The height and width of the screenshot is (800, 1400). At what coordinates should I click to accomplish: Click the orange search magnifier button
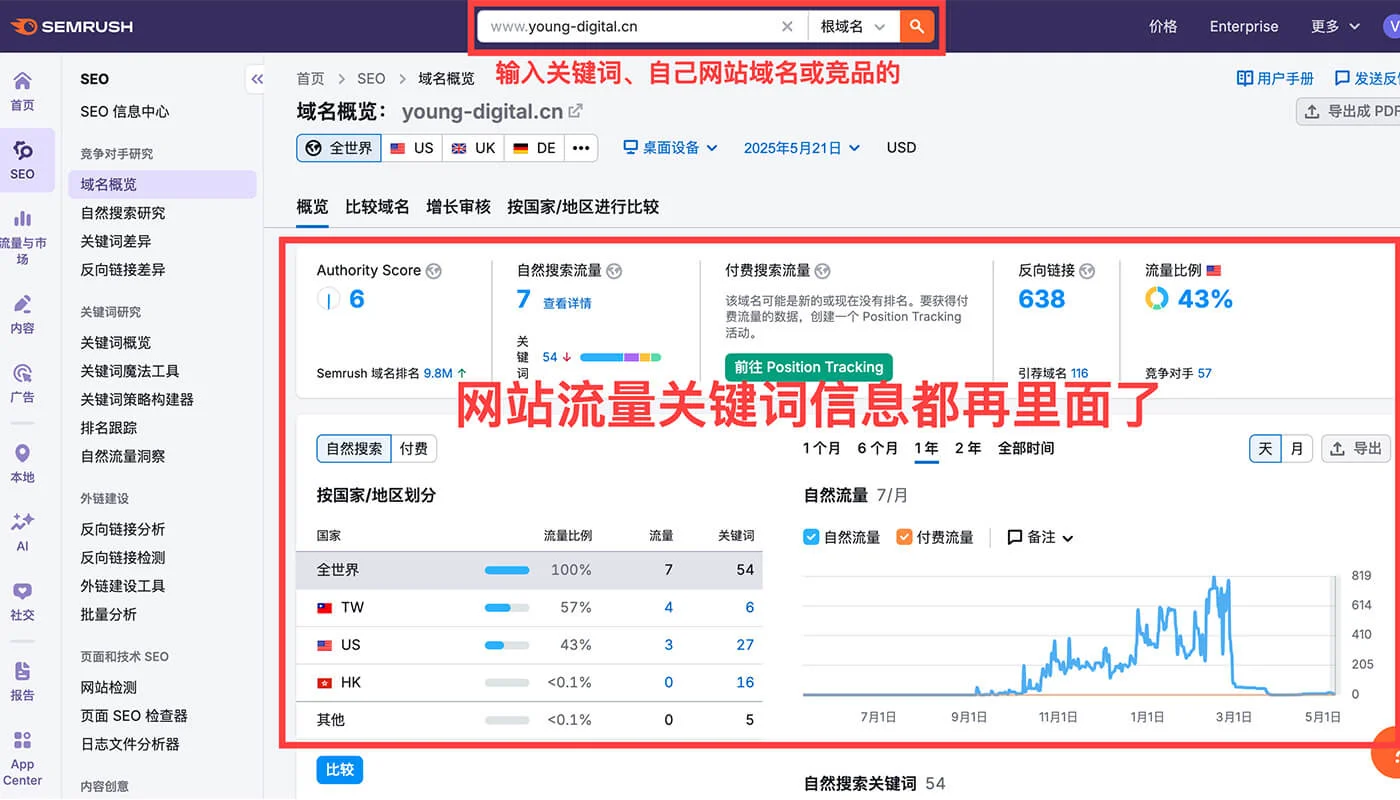pyautogui.click(x=916, y=26)
